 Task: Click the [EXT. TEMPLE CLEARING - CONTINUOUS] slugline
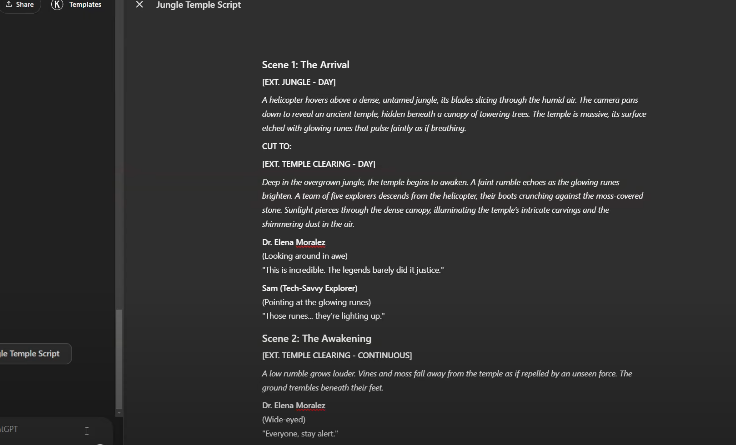tap(337, 355)
